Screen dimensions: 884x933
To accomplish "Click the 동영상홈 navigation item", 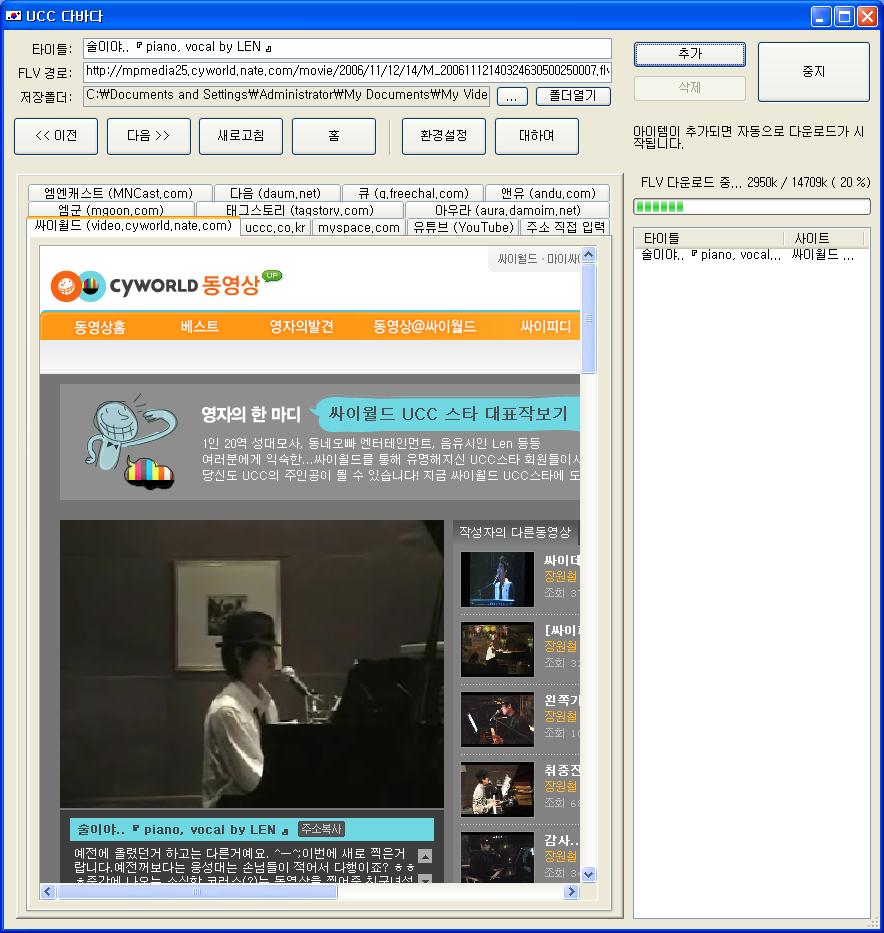I will tap(99, 327).
